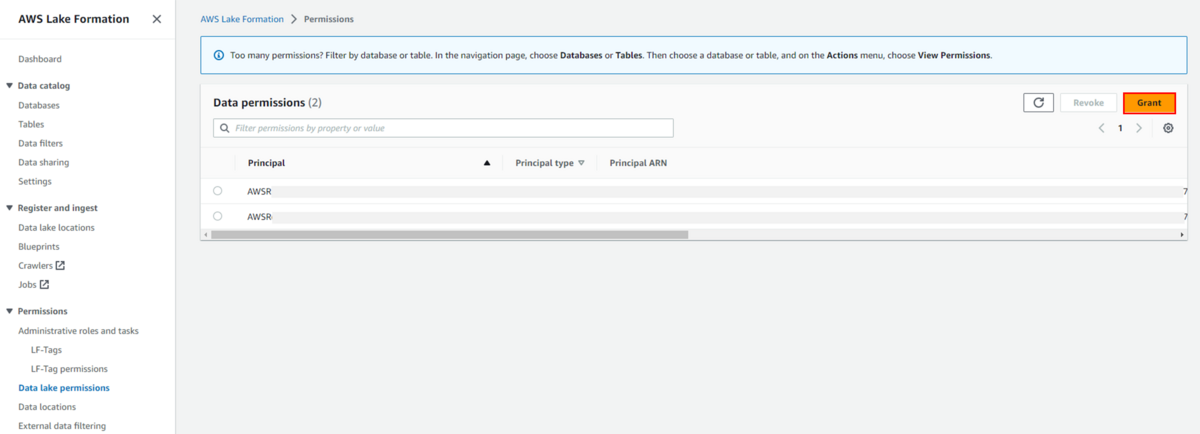1200x434 pixels.
Task: Click the Grant button
Action: click(1149, 103)
